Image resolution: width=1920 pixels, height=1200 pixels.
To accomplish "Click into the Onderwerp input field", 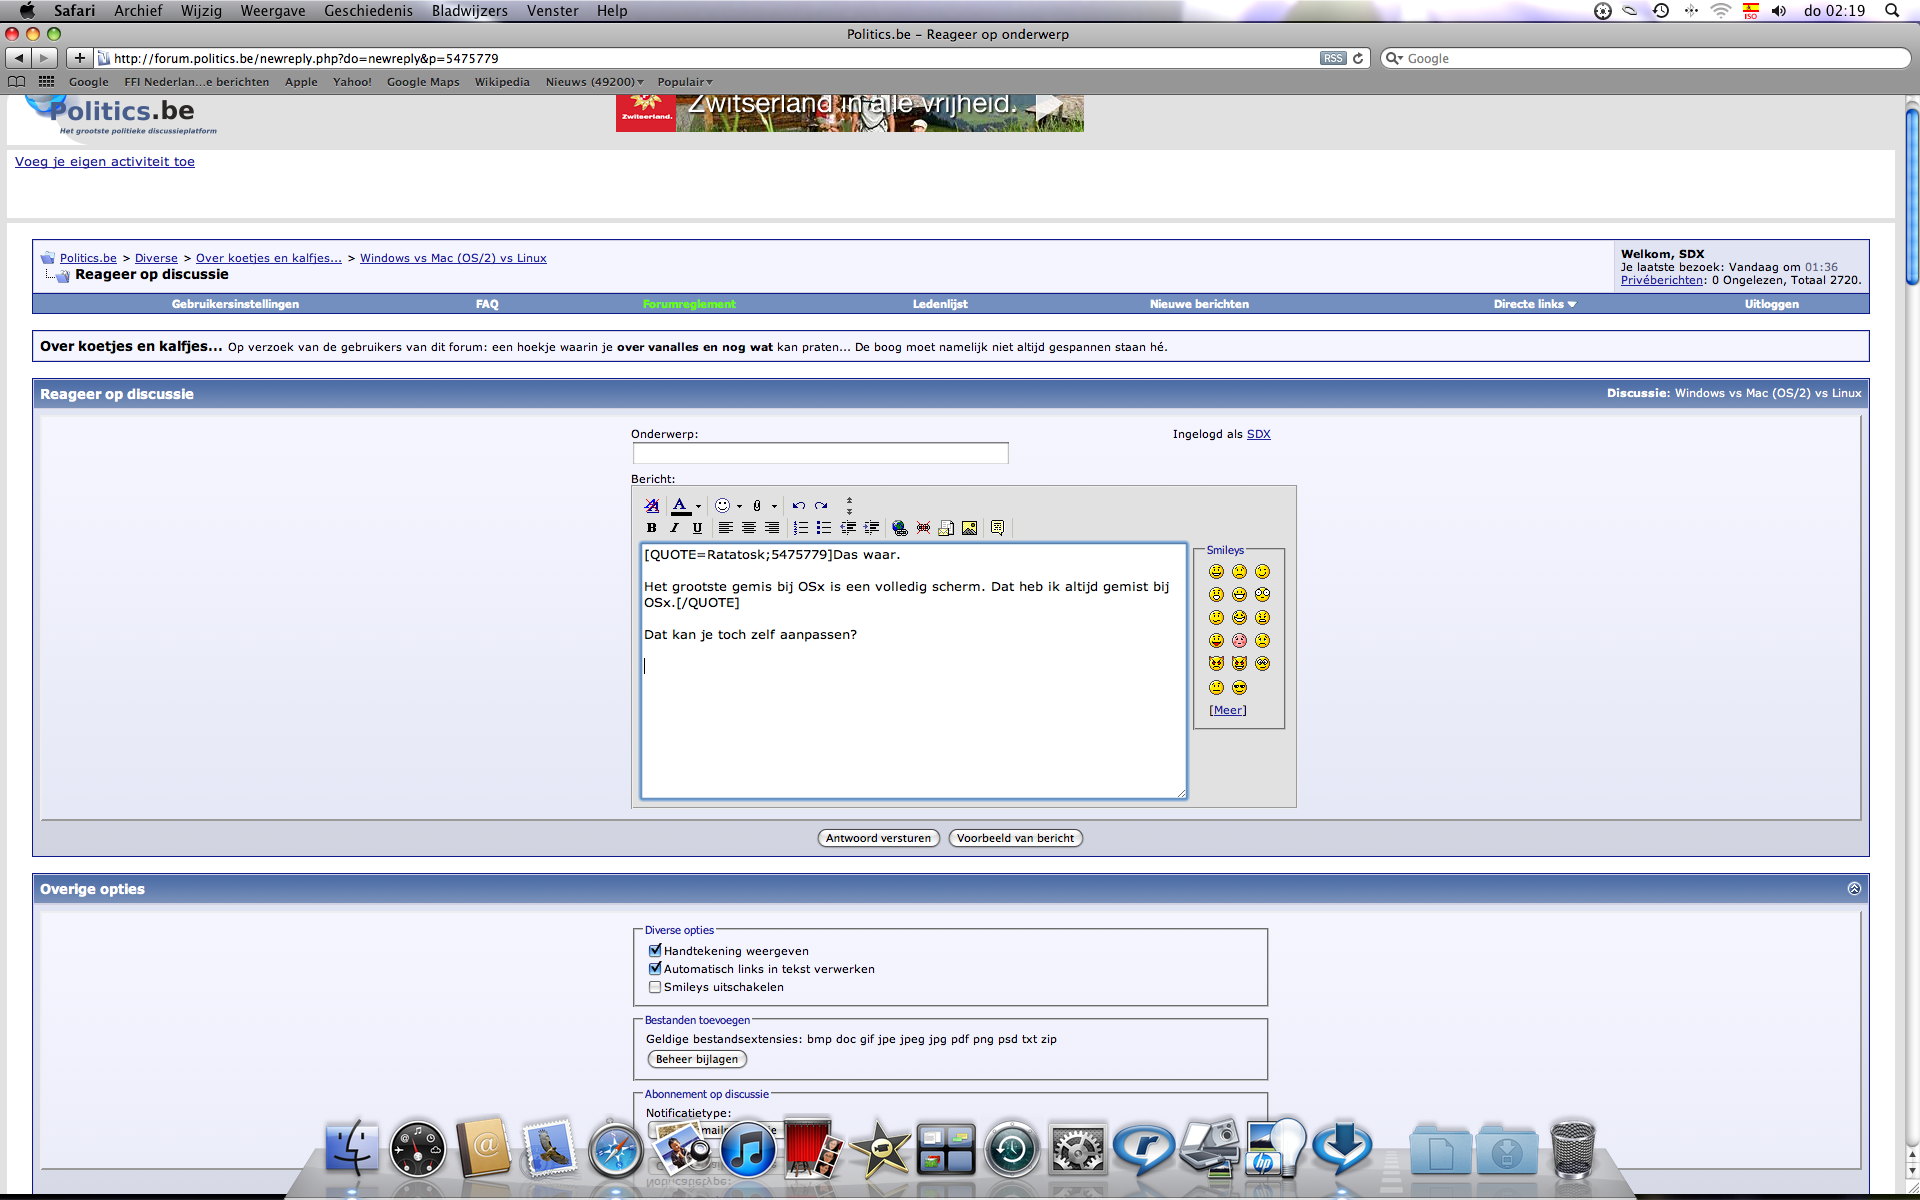I will point(820,454).
